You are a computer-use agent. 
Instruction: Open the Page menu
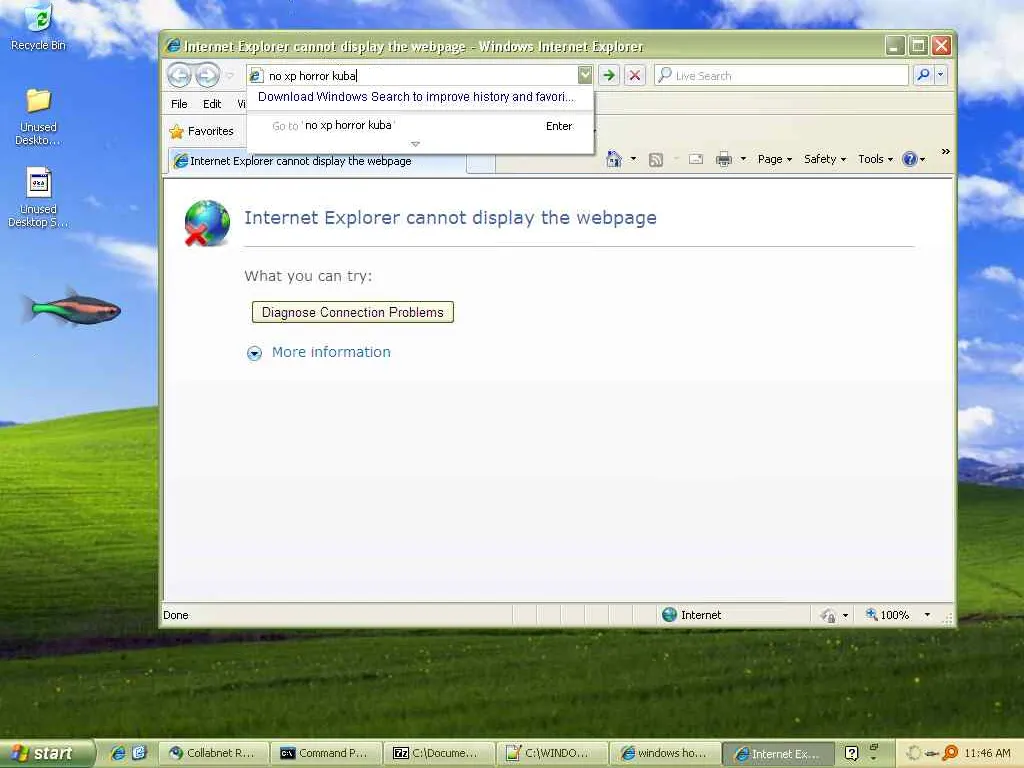point(775,159)
